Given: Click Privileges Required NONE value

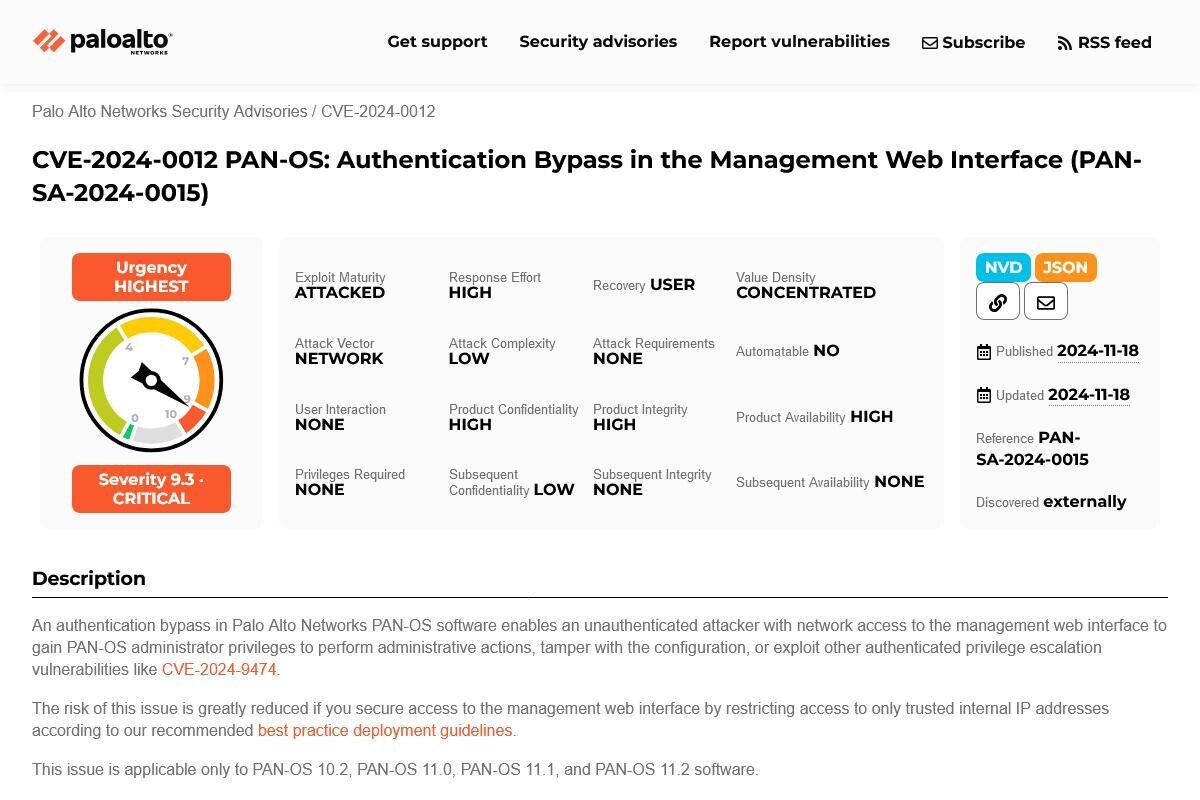Looking at the screenshot, I should point(320,490).
